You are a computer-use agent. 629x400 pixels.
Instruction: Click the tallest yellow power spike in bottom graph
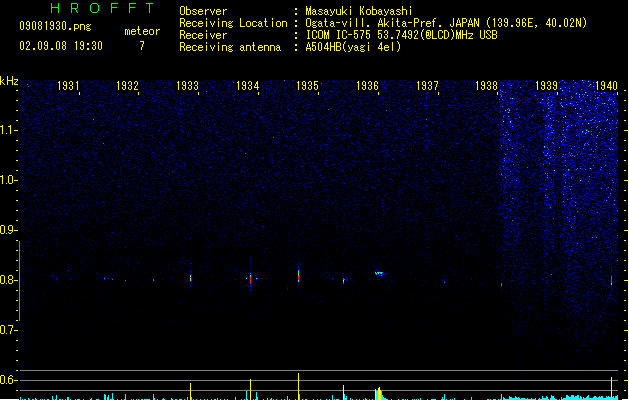[298, 386]
